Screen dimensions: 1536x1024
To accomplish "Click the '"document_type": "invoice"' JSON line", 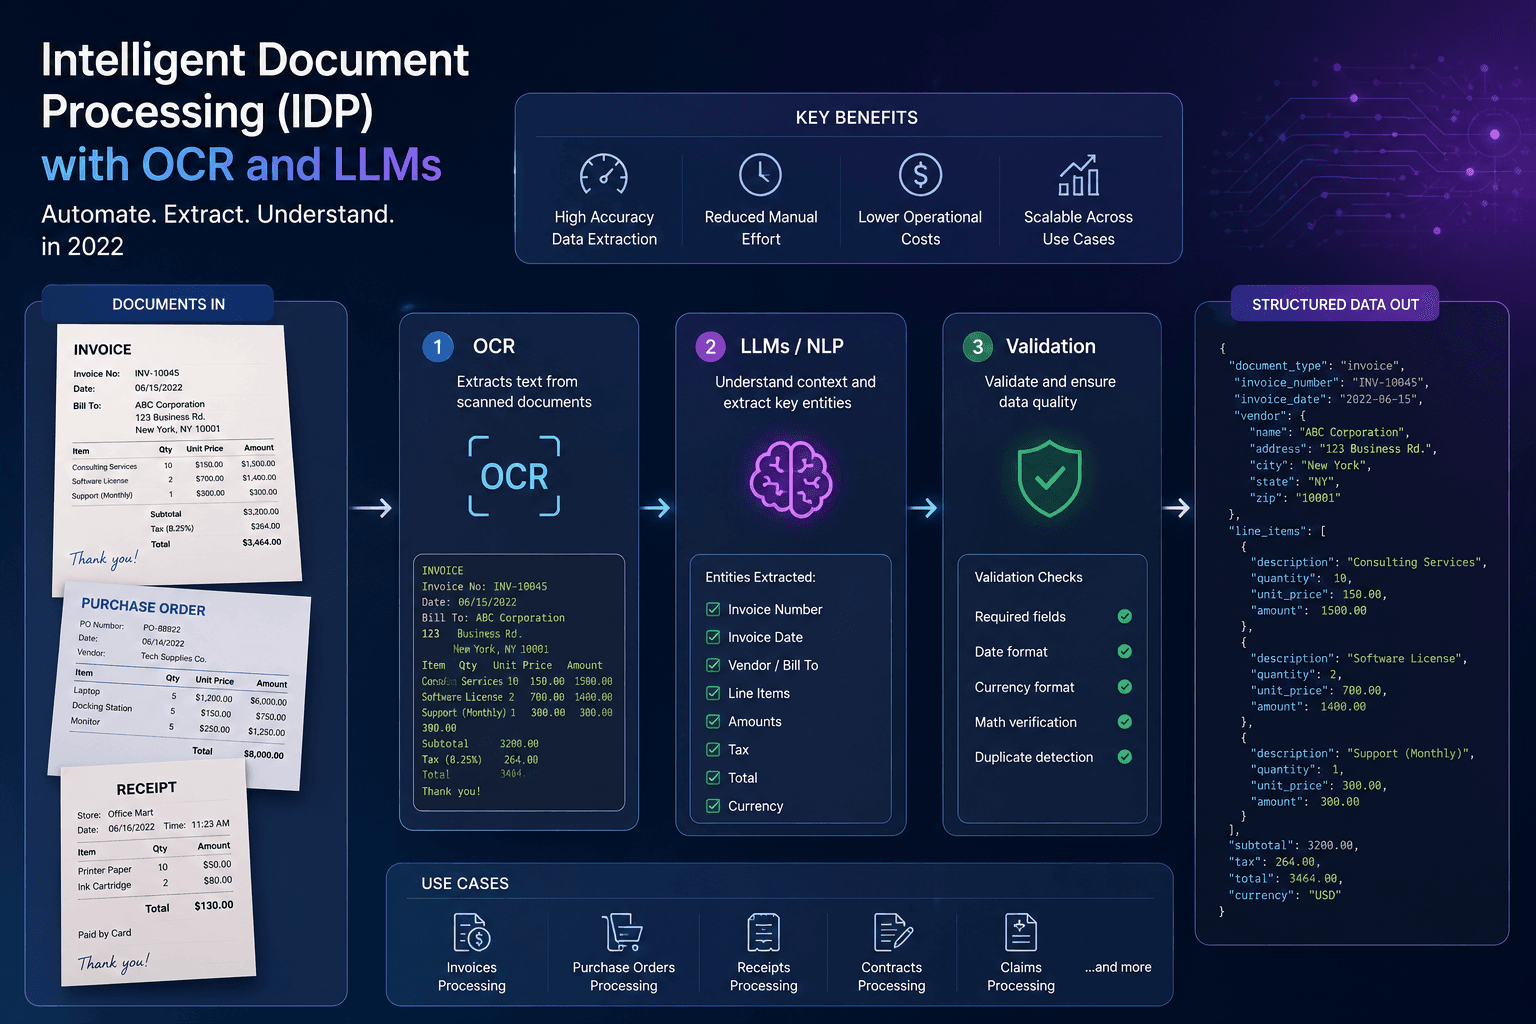I will click(x=1317, y=366).
